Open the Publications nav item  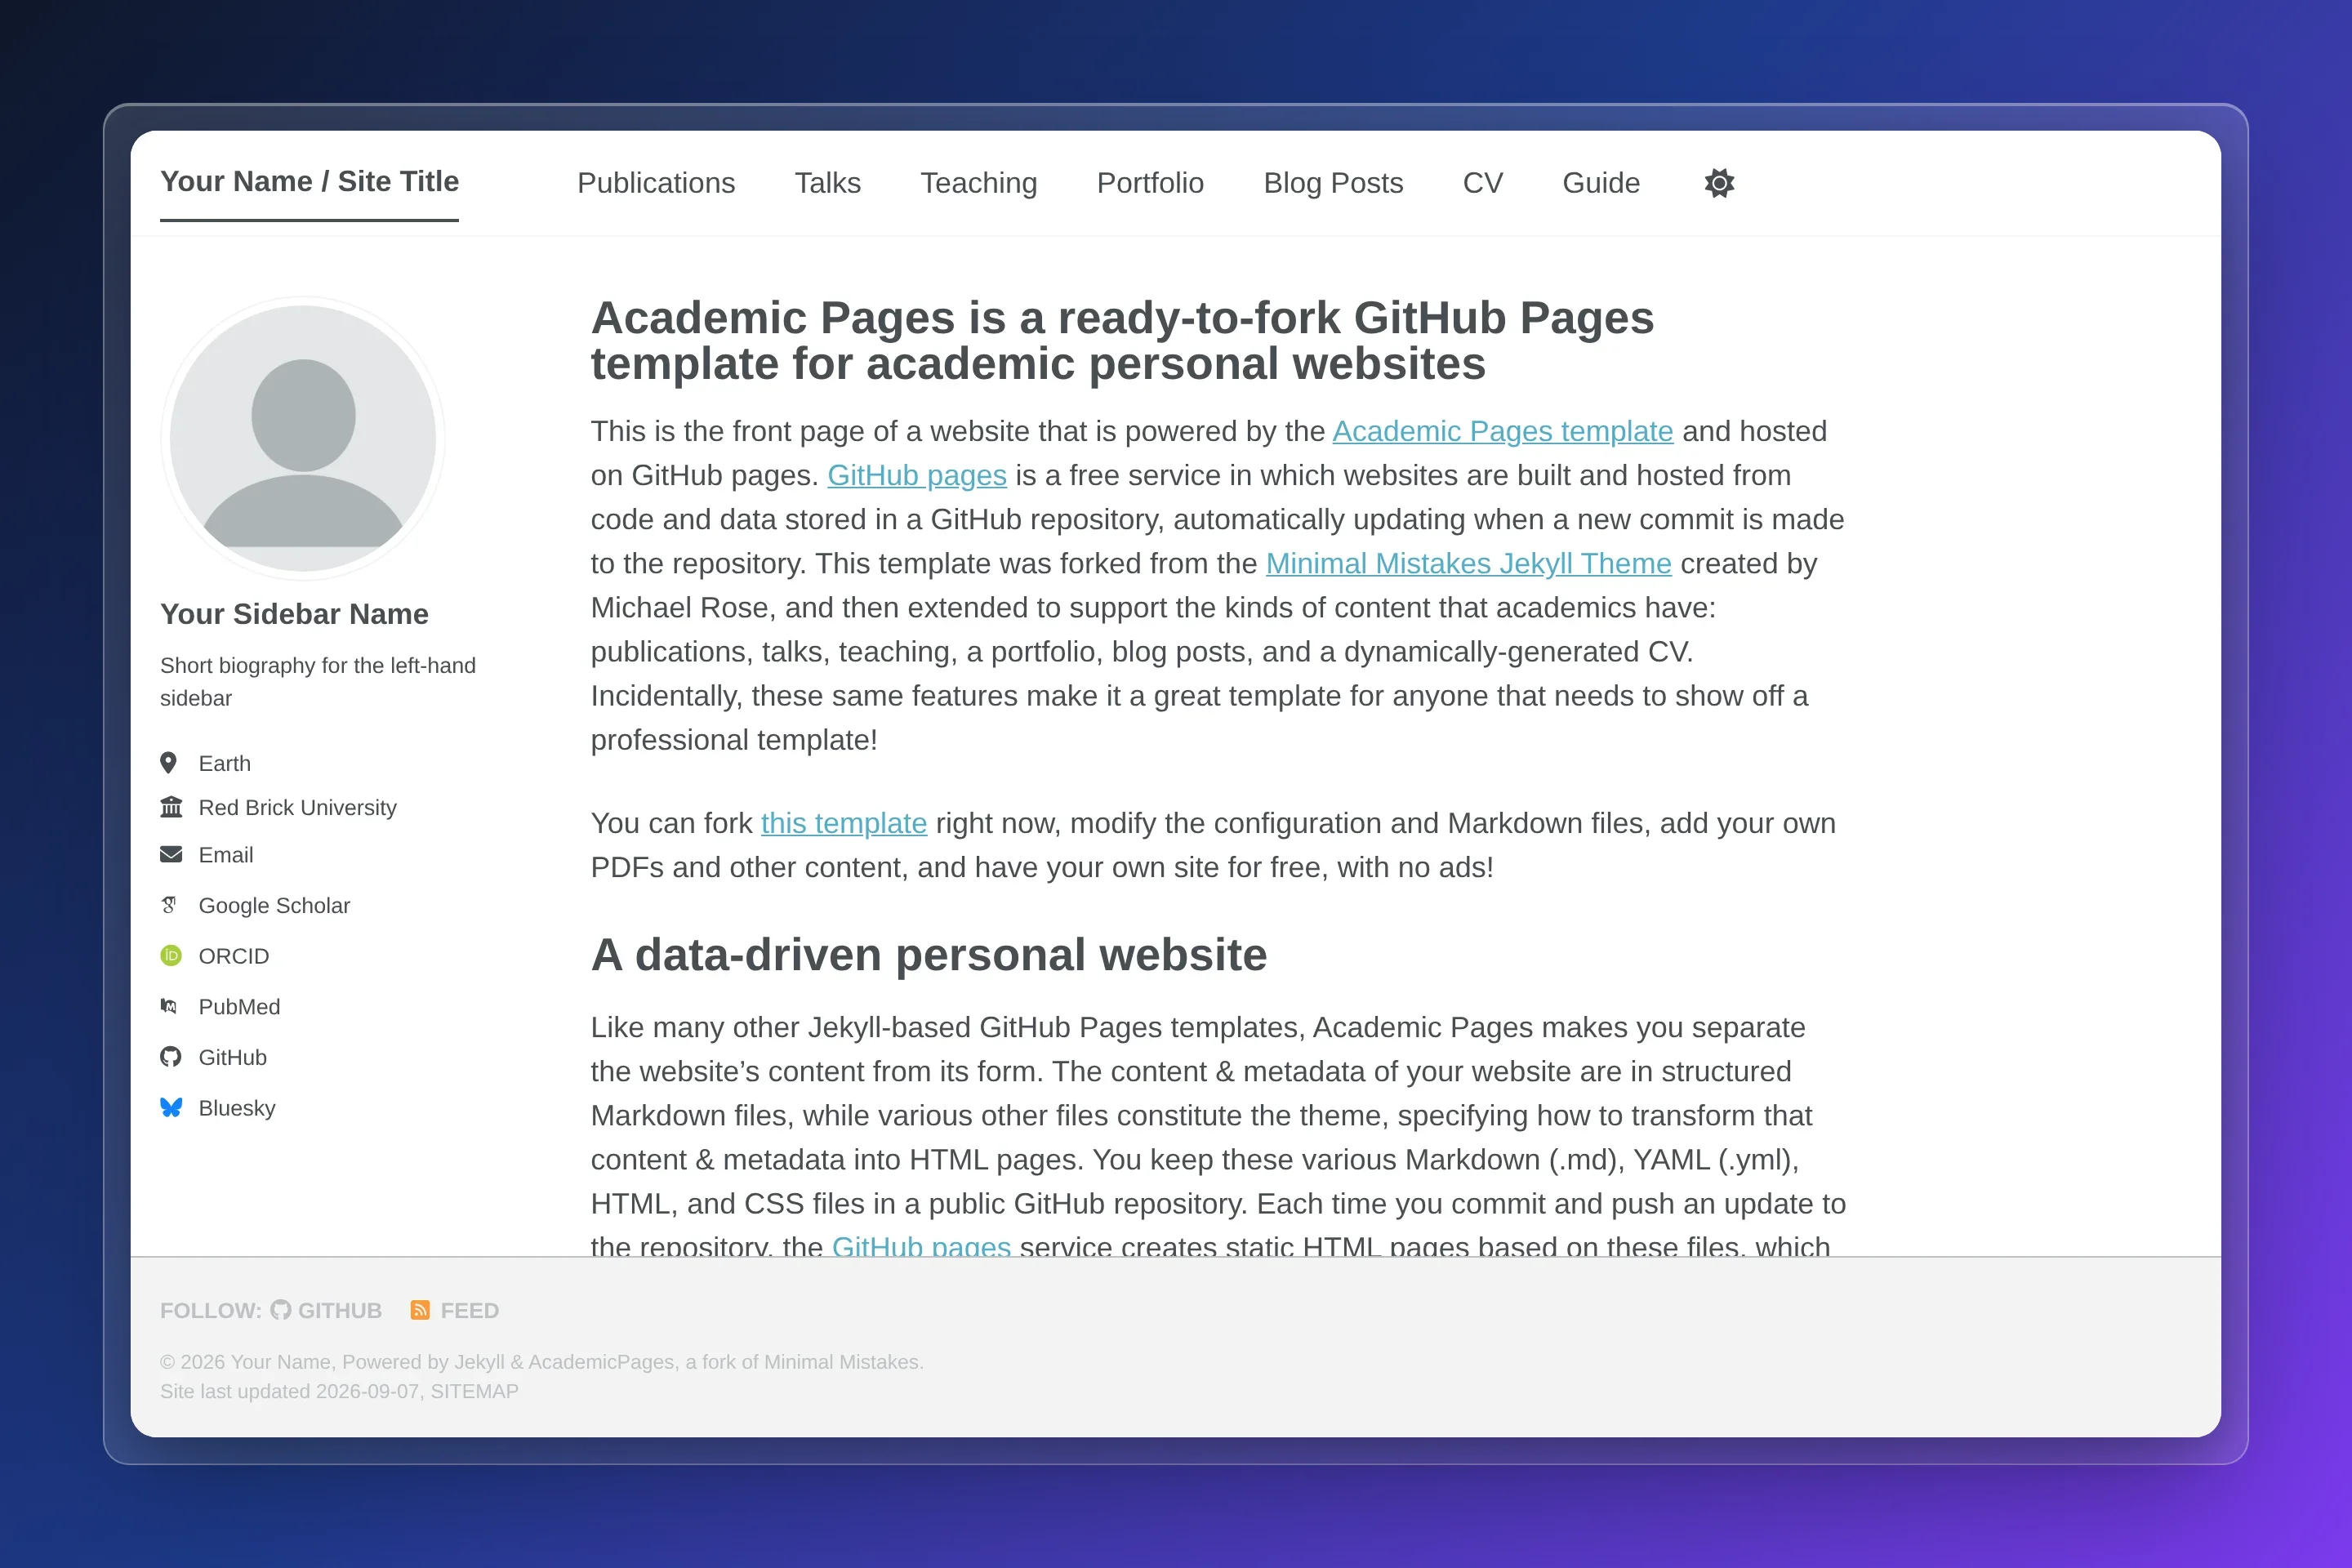(x=656, y=183)
